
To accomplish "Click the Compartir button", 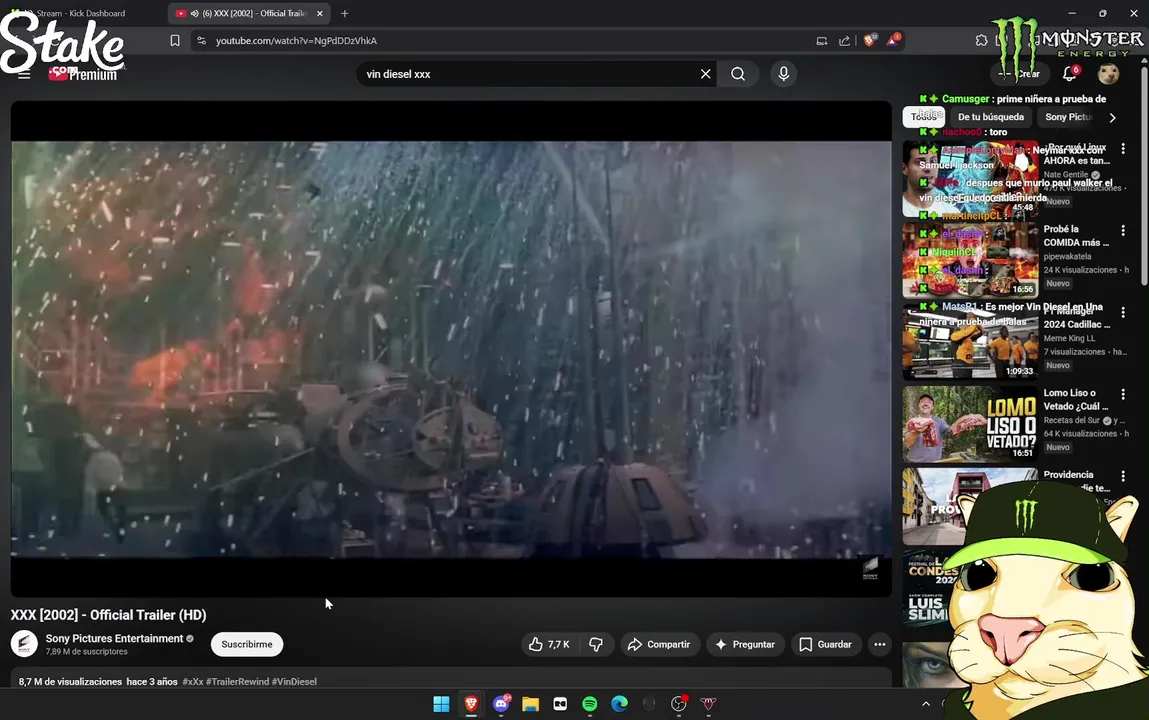I will [x=660, y=645].
